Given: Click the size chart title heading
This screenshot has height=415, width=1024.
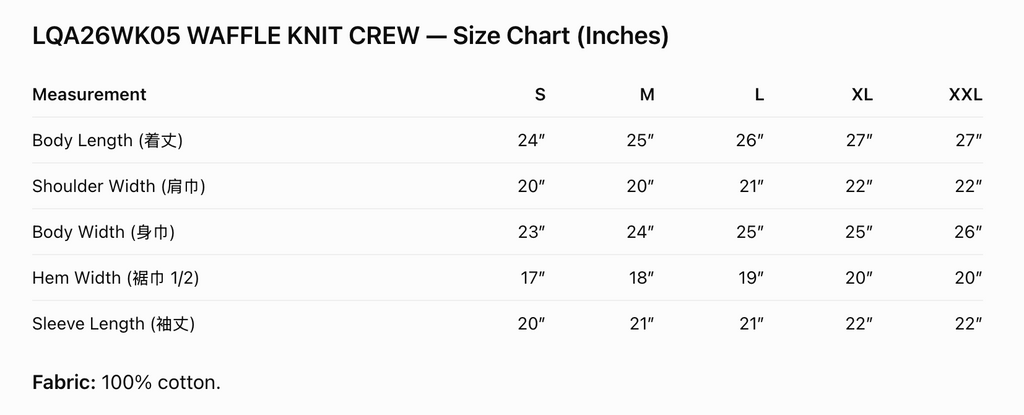Looking at the screenshot, I should coord(350,36).
